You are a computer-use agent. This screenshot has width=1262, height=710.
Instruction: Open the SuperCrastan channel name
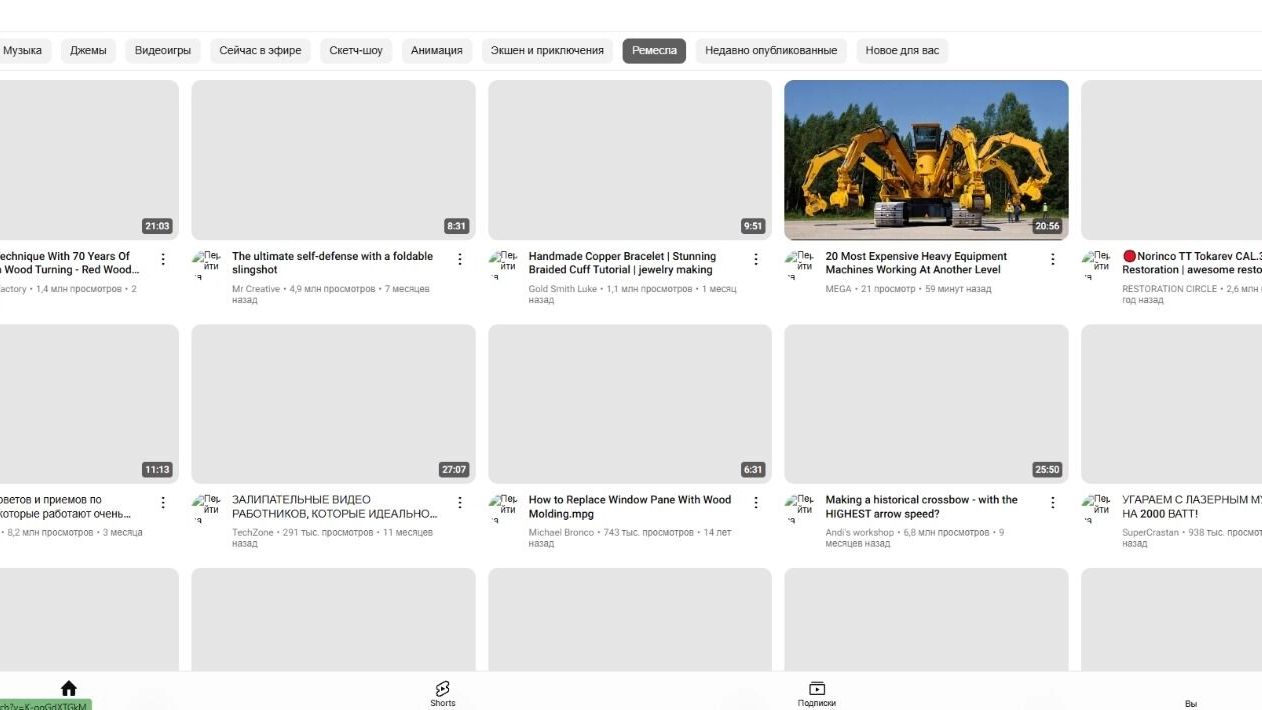[1150, 533]
